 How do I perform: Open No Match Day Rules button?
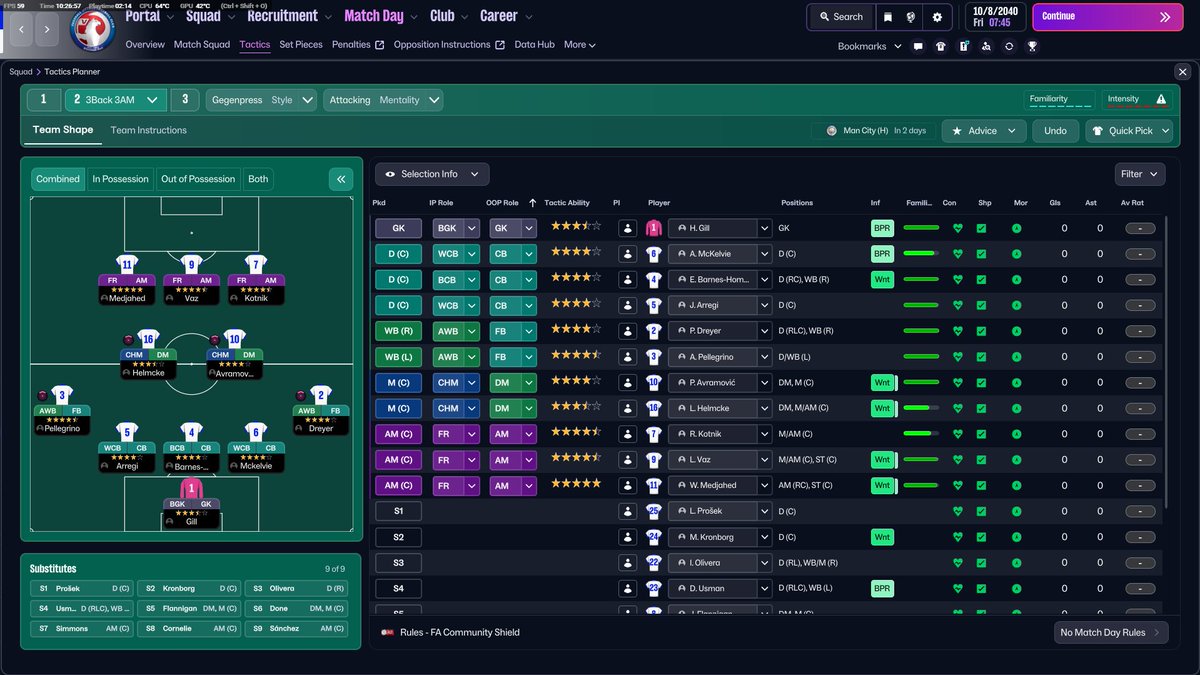(1111, 632)
